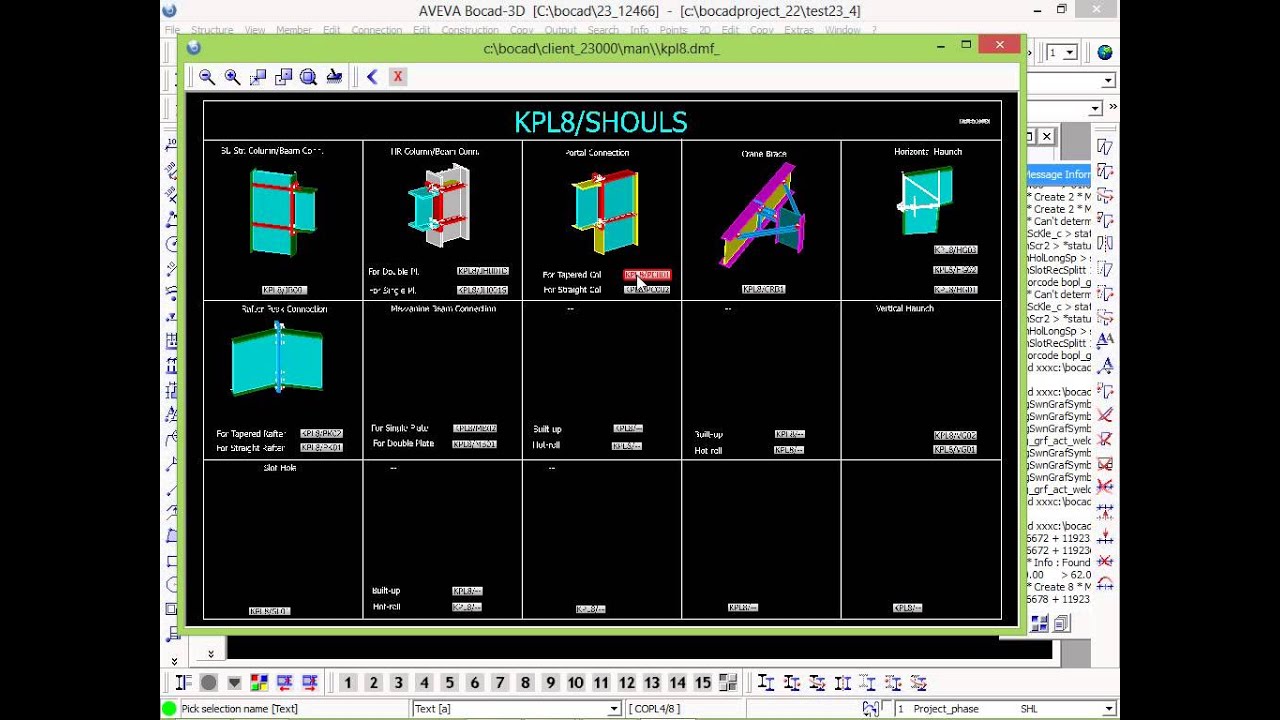Screen dimensions: 1280x720
Task: Click the Horizontal Haunch 3D thumbnail
Action: (x=926, y=201)
